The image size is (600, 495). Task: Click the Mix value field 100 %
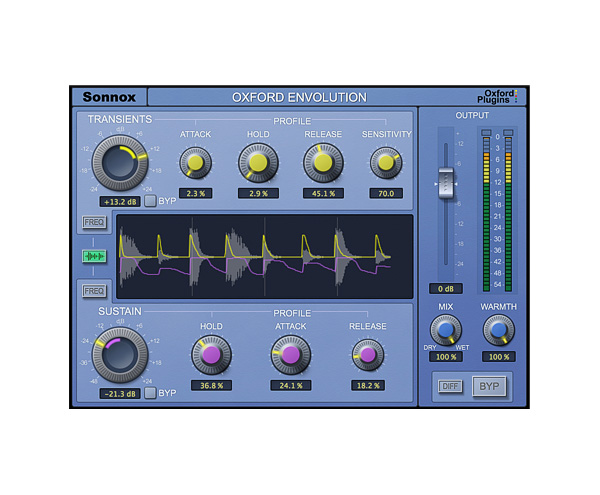(x=446, y=357)
